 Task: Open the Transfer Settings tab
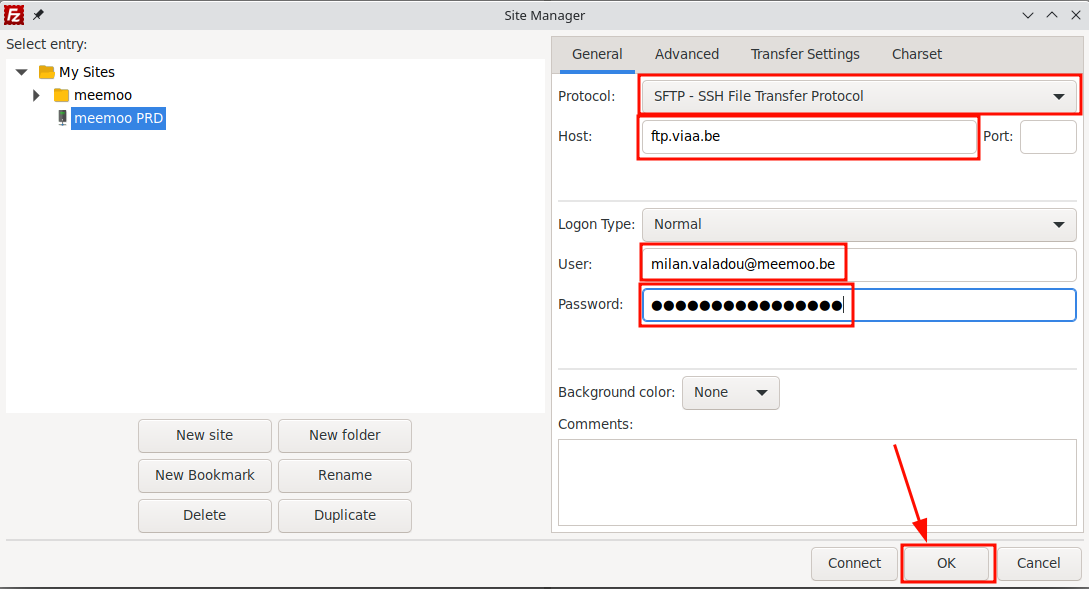click(805, 54)
